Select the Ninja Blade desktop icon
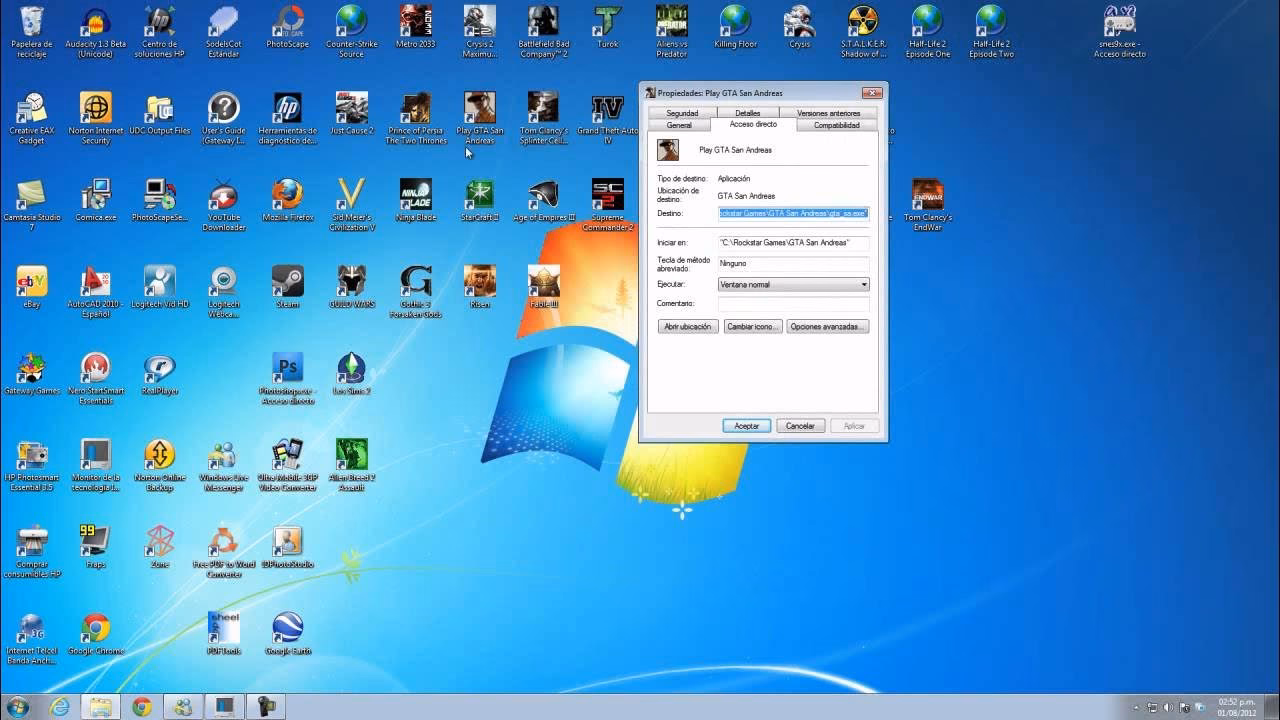Viewport: 1280px width, 720px height. tap(415, 200)
